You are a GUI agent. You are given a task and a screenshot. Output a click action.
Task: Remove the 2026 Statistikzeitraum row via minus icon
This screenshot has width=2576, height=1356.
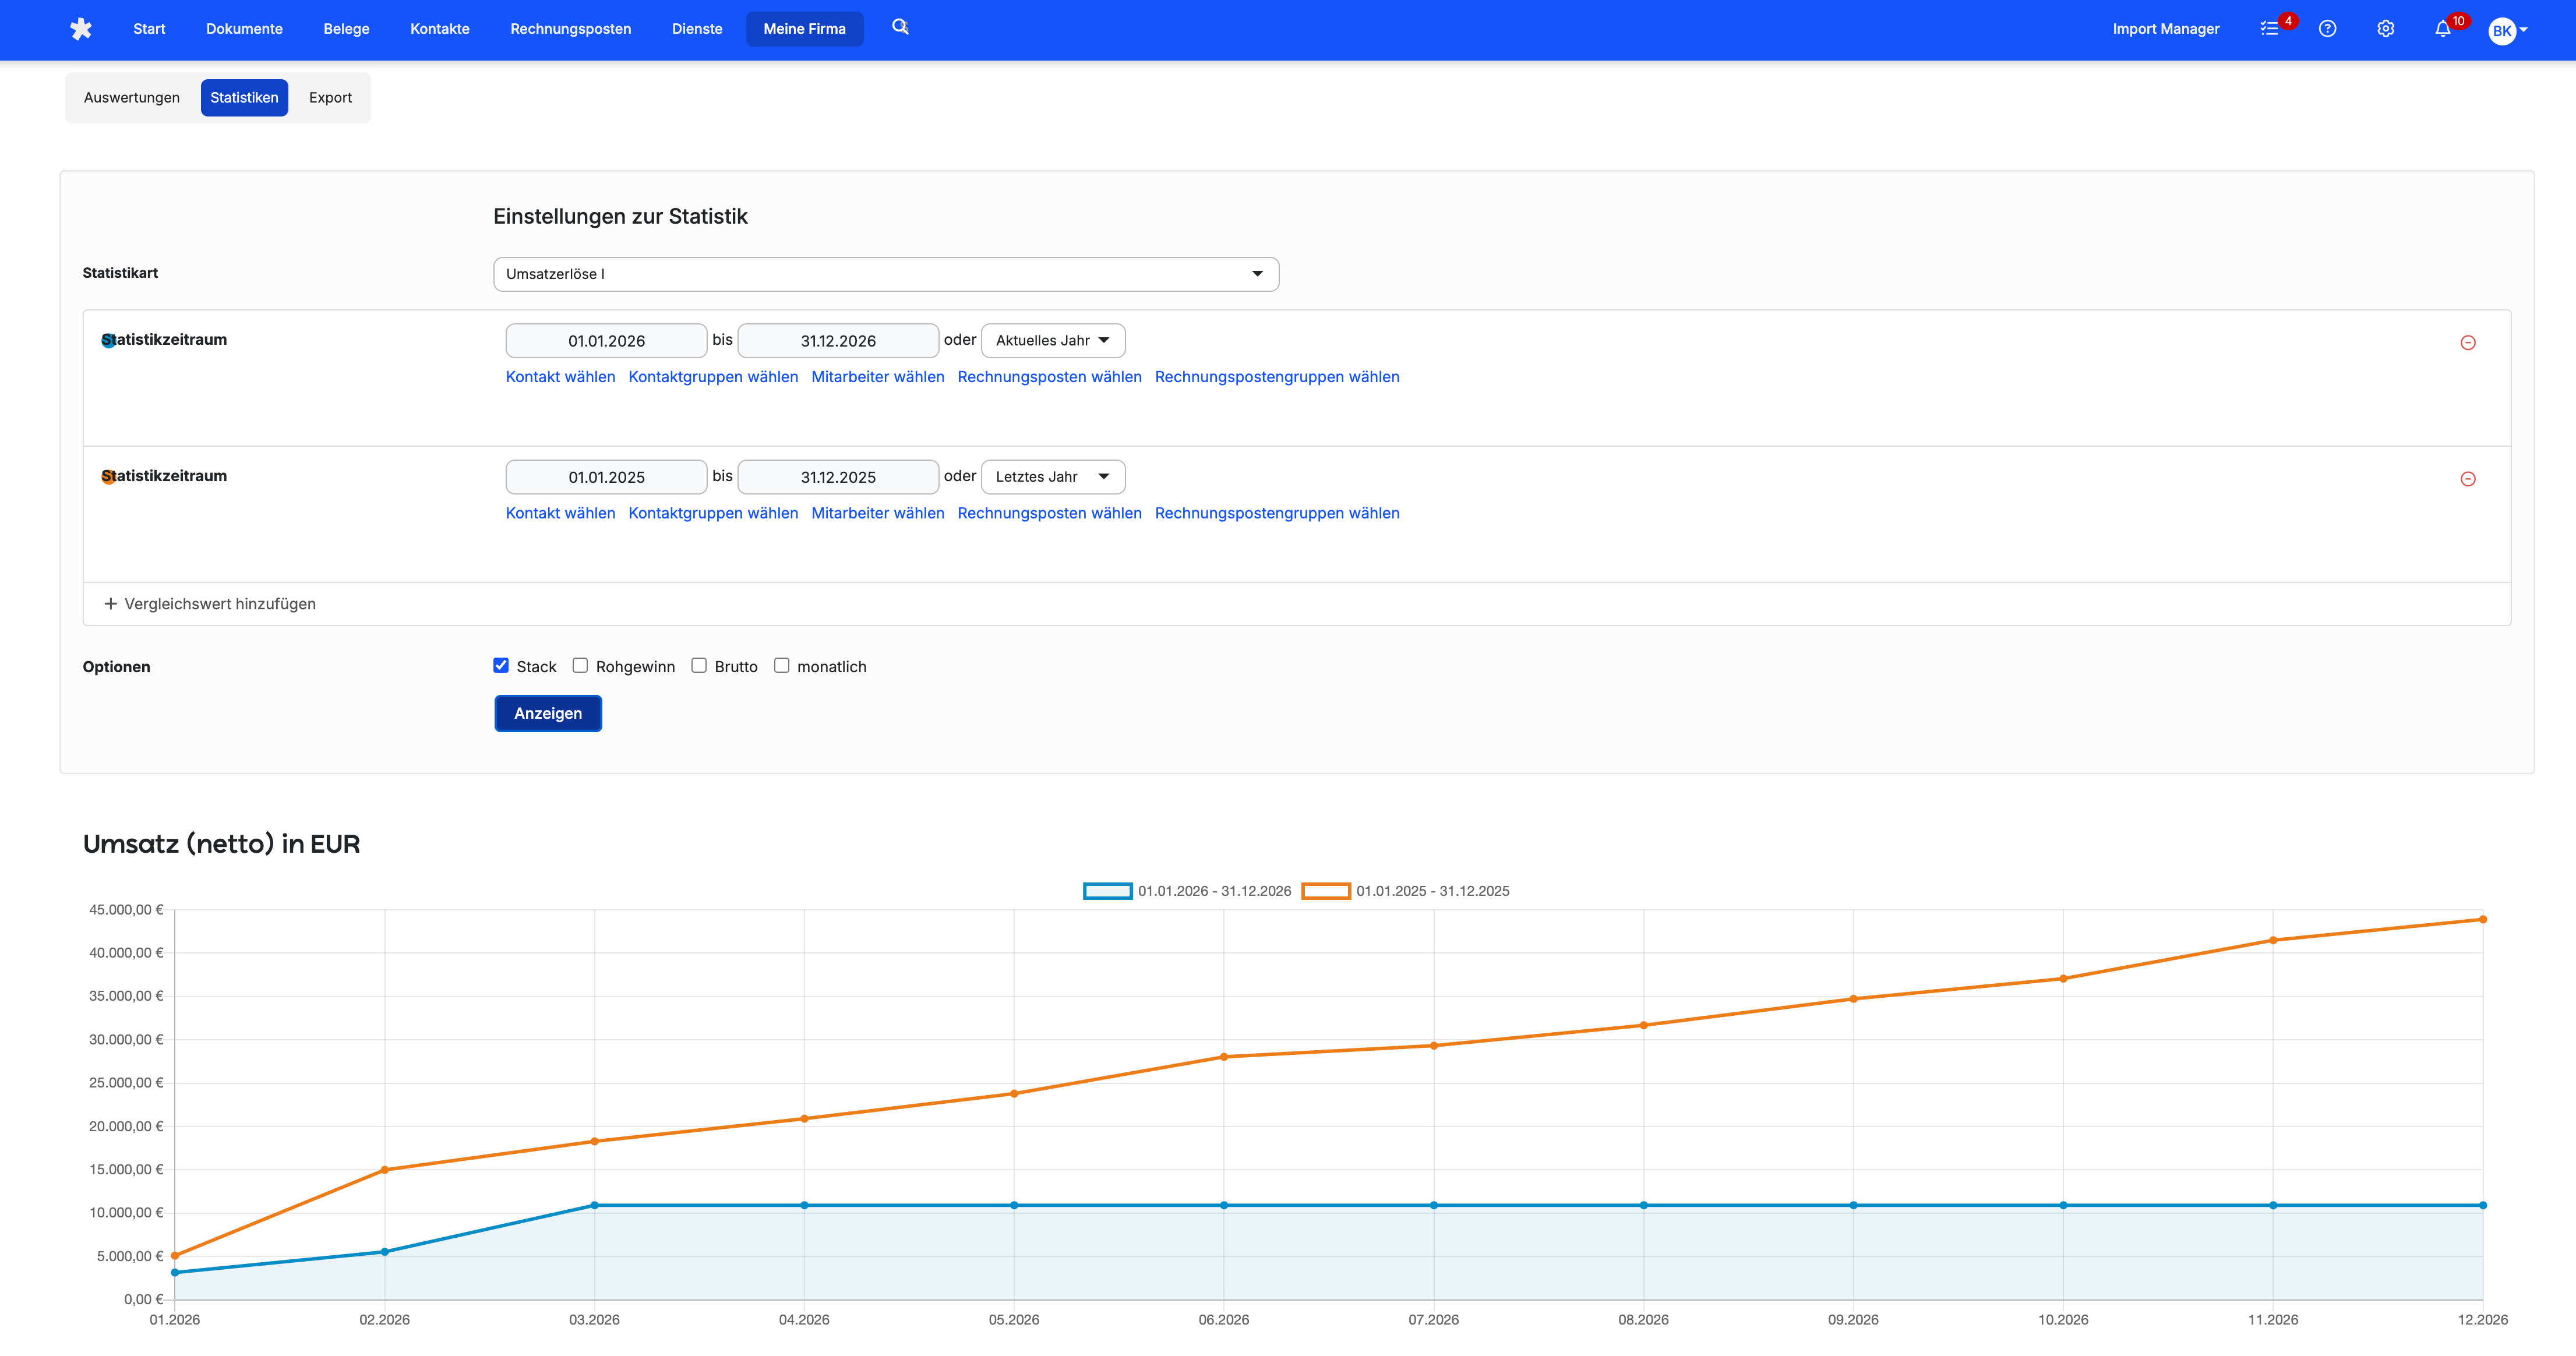point(2467,343)
